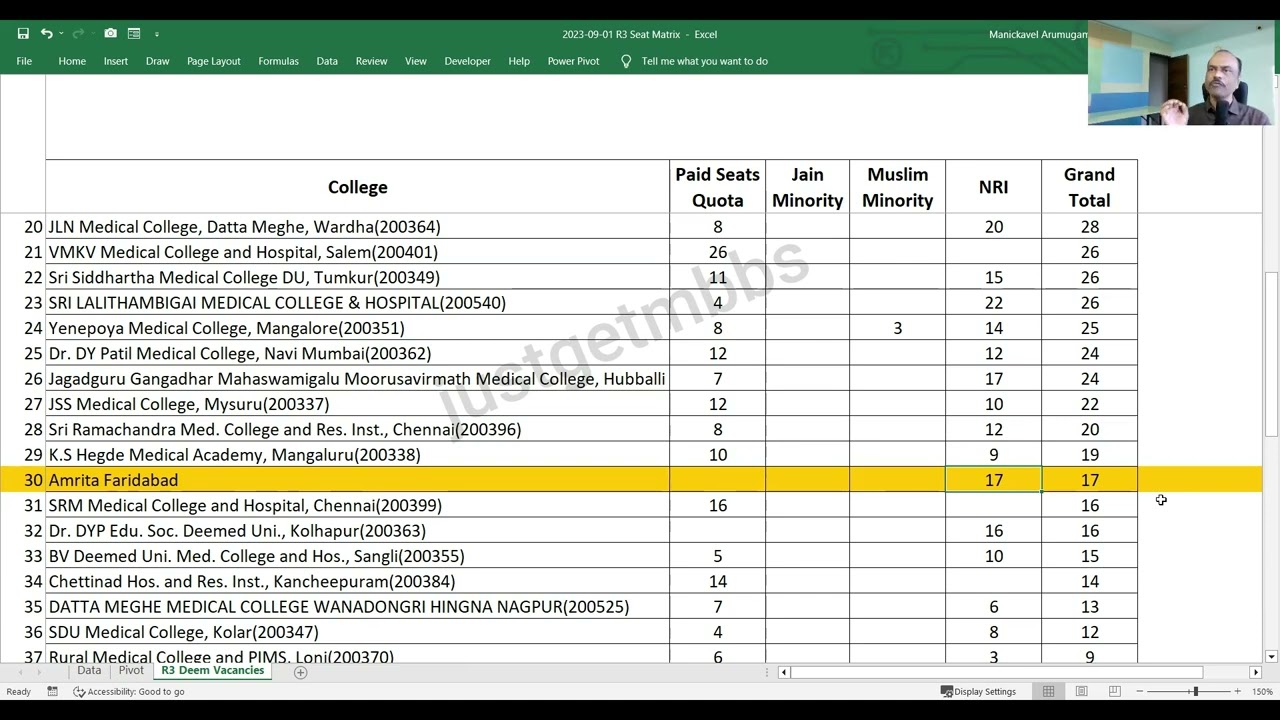Image resolution: width=1280 pixels, height=720 pixels.
Task: Open the File menu
Action: coord(24,61)
